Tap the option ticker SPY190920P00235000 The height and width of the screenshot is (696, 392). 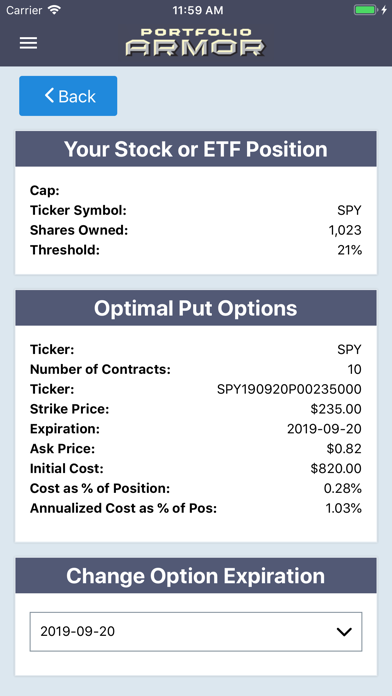pos(289,389)
